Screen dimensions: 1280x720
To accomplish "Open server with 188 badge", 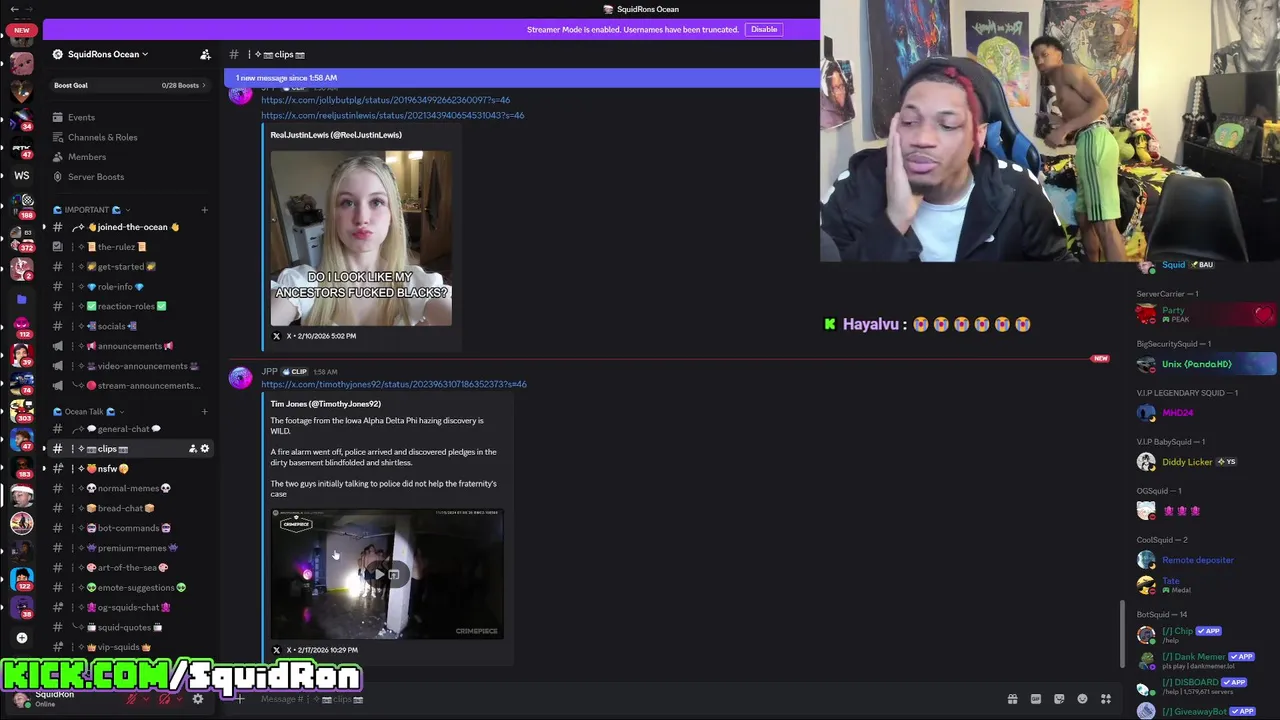I will [x=22, y=204].
